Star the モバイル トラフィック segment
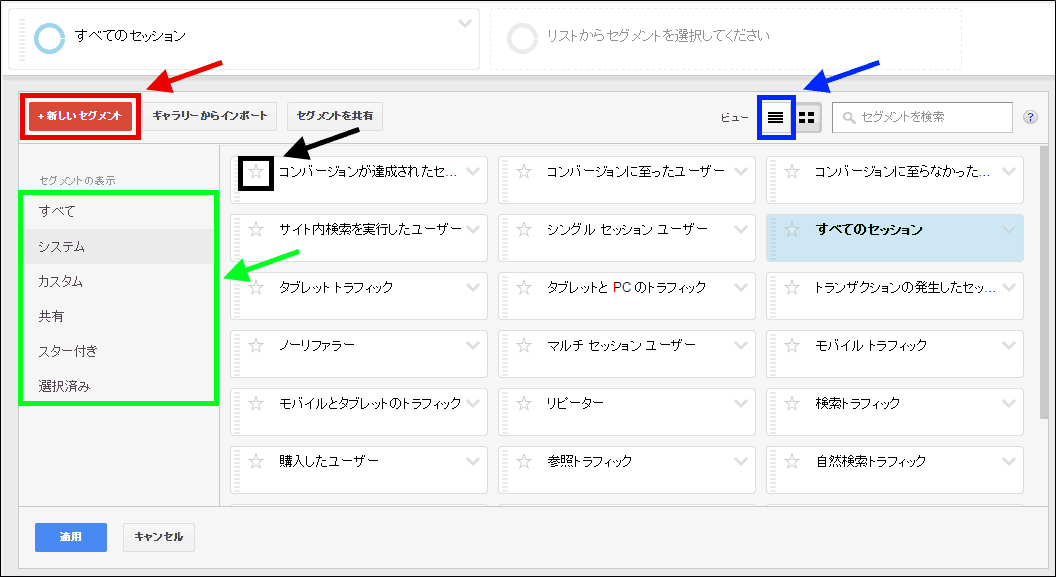 pos(792,346)
